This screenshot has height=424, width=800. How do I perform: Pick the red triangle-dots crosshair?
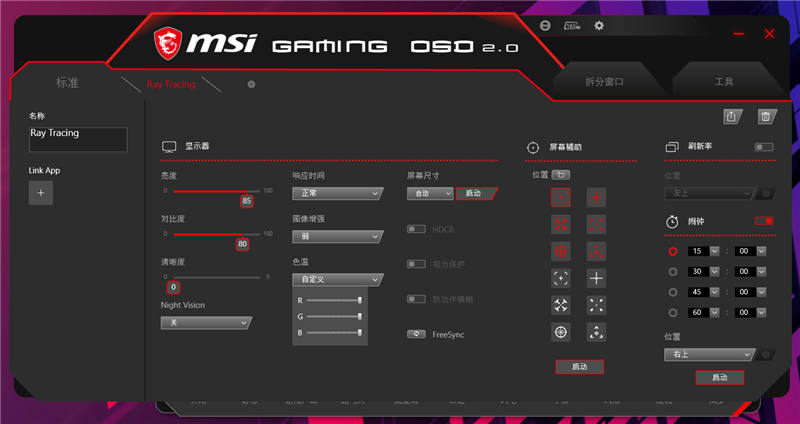tap(596, 251)
